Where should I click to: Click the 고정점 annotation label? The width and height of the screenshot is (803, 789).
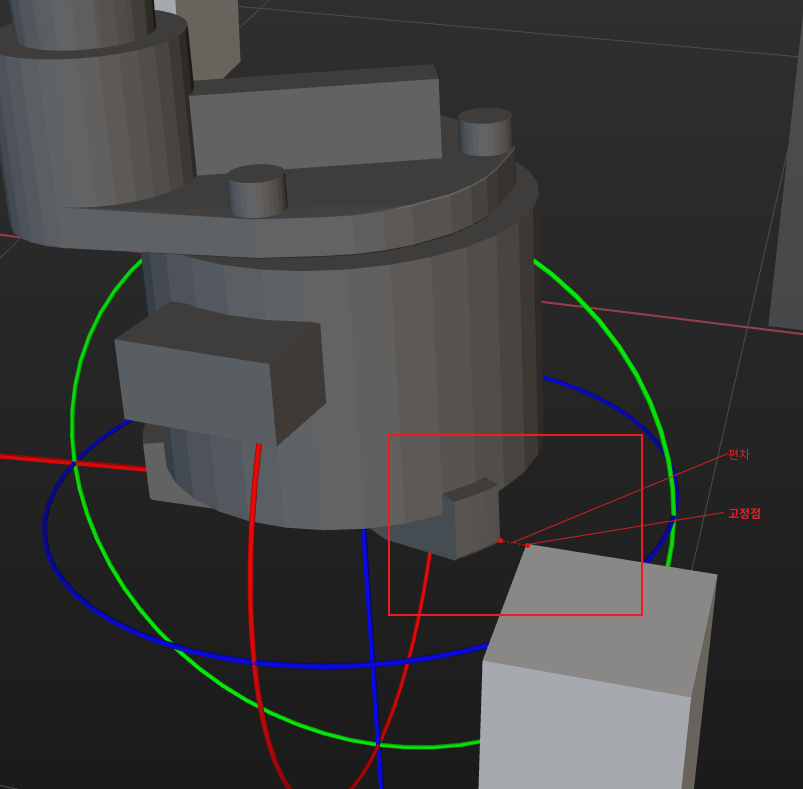(x=744, y=513)
